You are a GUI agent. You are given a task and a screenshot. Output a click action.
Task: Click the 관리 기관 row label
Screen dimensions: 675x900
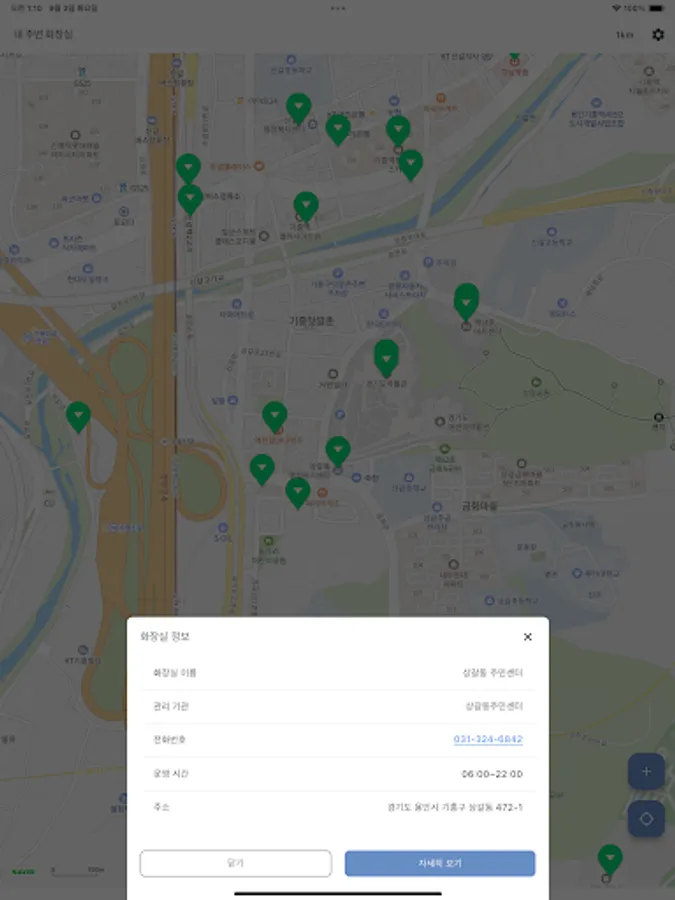pyautogui.click(x=170, y=706)
